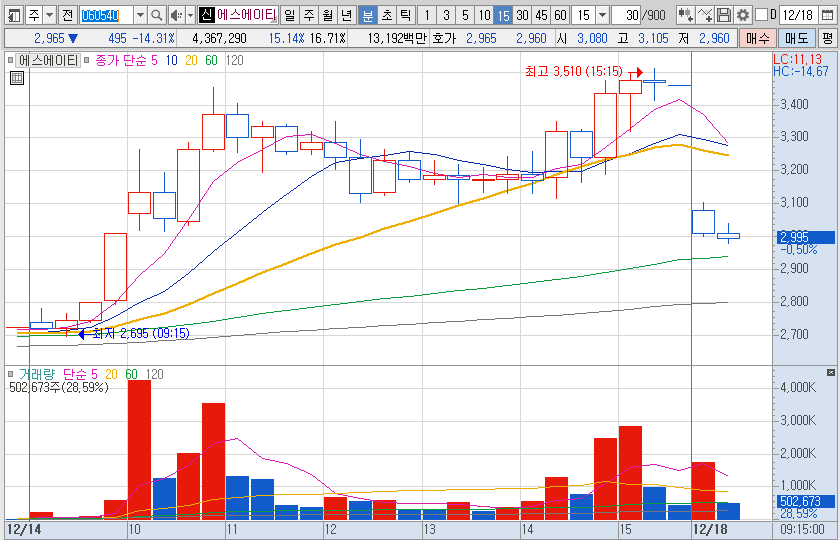Click the candle count field showing 30
This screenshot has height=540, width=840.
pos(626,15)
